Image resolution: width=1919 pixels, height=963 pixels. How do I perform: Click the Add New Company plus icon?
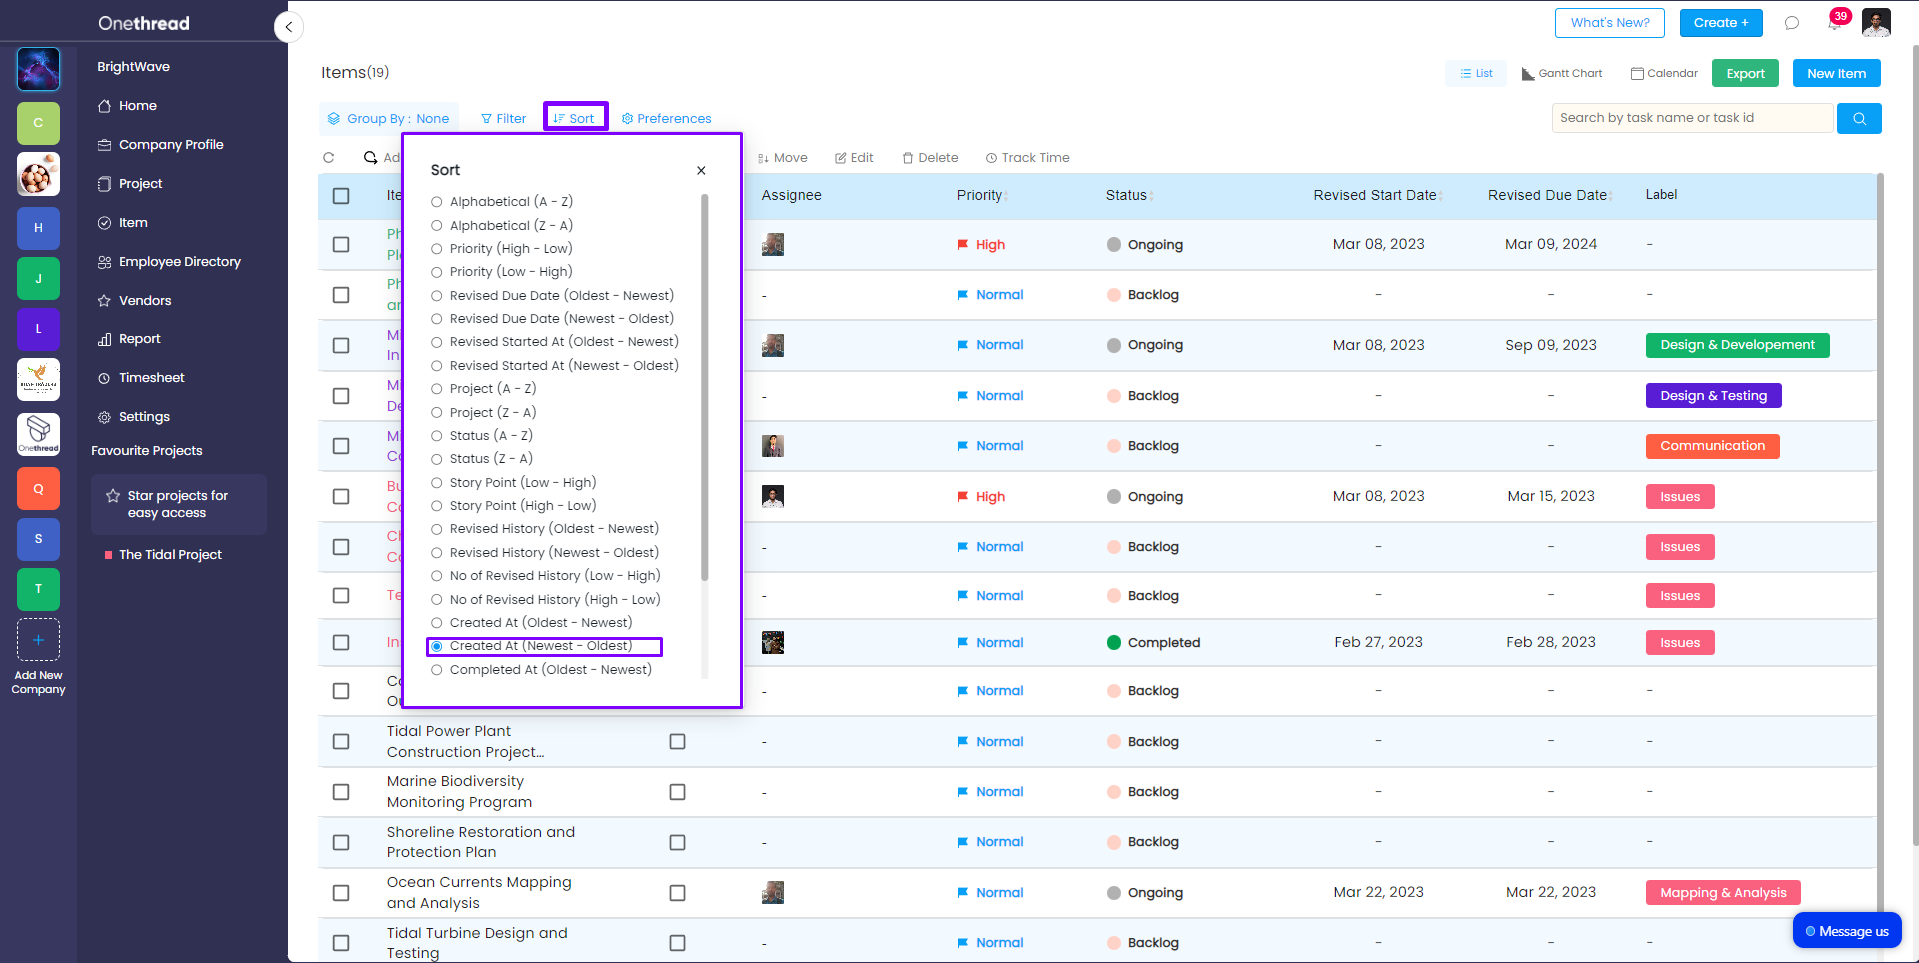point(38,640)
